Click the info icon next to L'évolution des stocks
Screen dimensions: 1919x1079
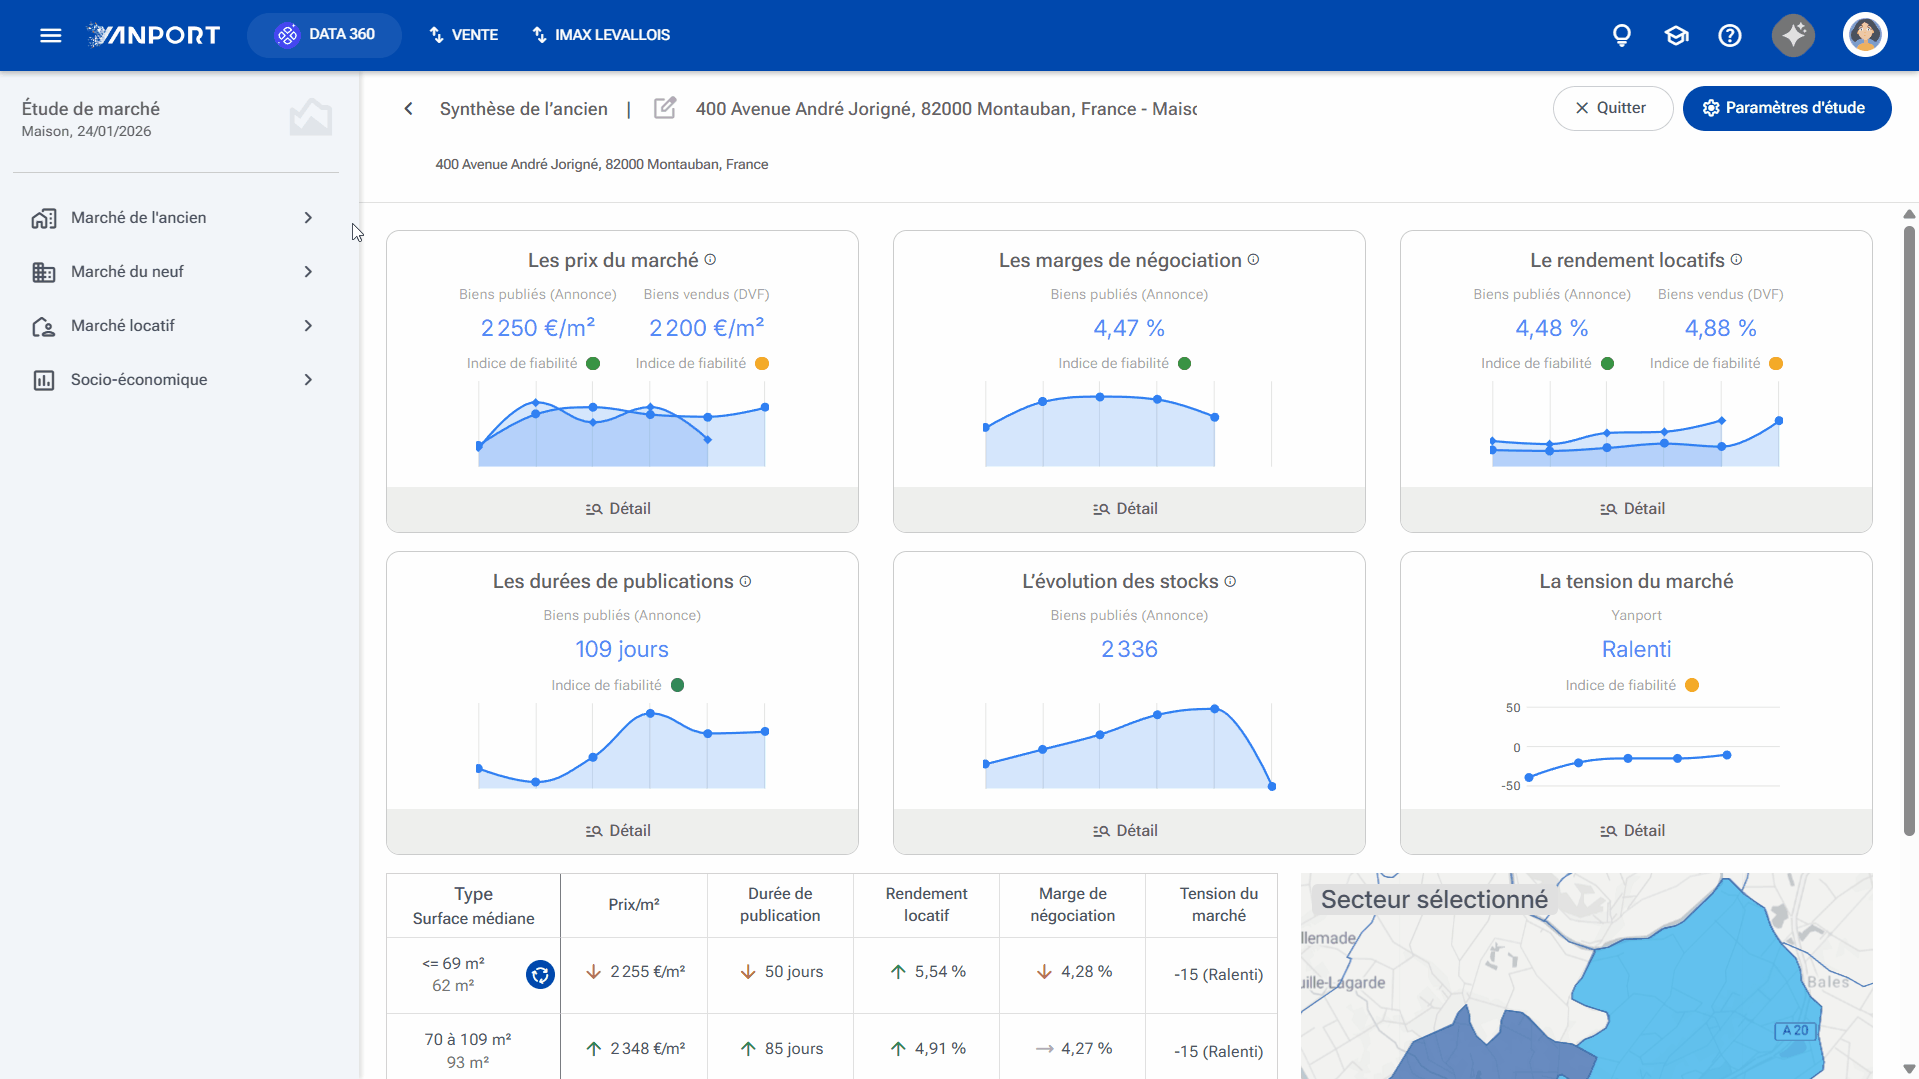[x=1230, y=582]
